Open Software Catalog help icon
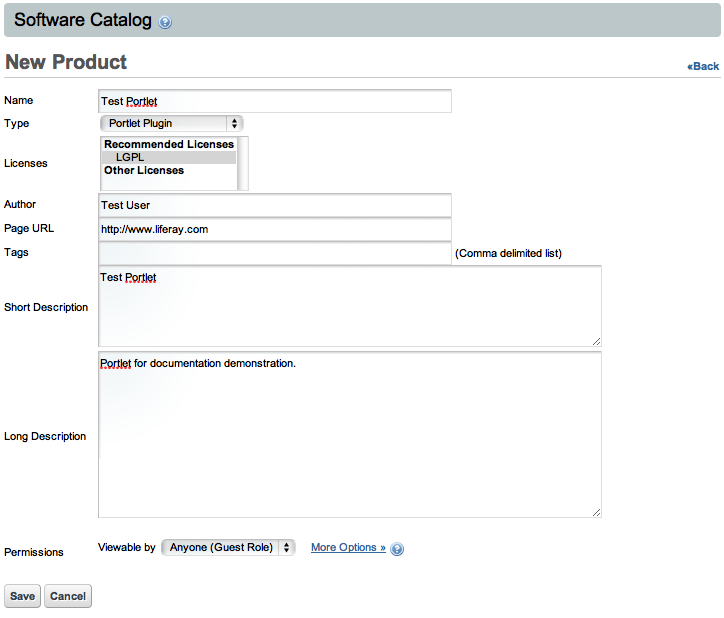The image size is (724, 618). click(x=165, y=22)
